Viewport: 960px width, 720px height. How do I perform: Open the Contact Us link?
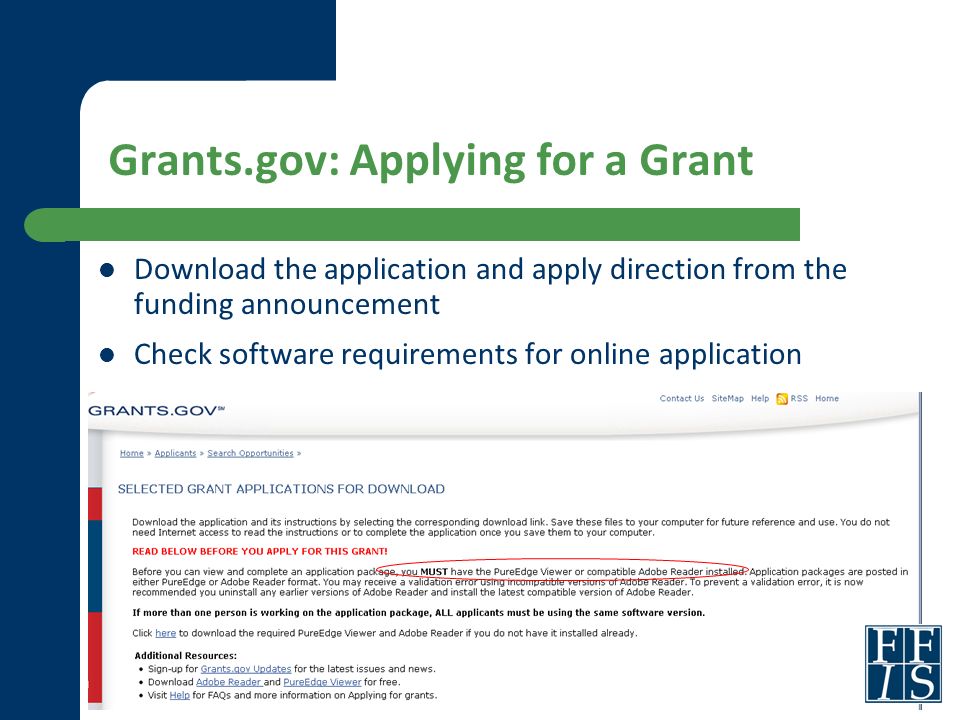[x=681, y=399]
